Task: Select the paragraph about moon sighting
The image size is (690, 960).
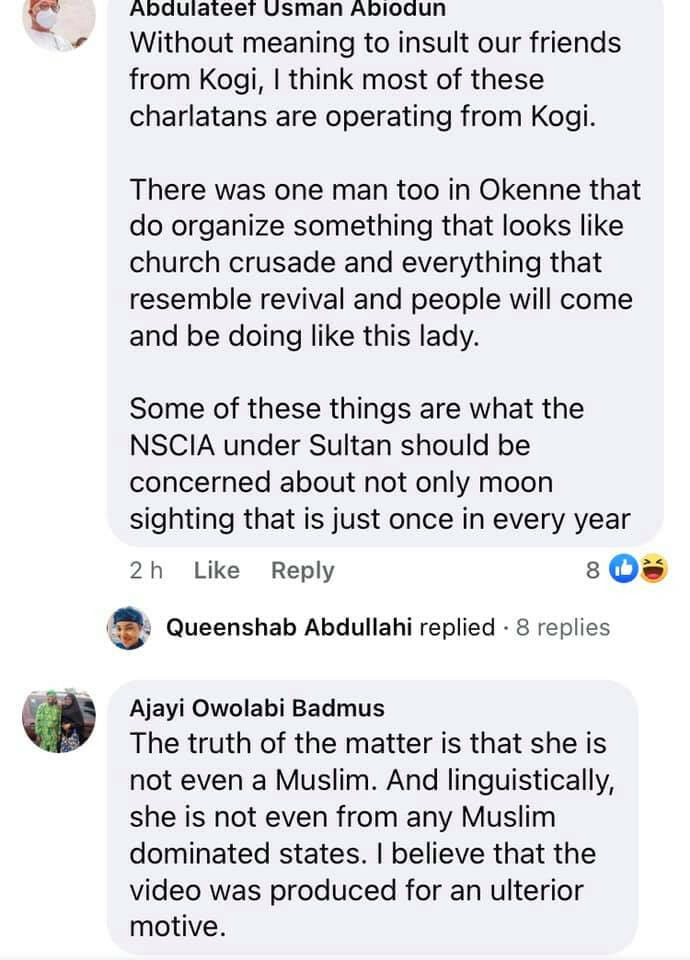Action: point(378,464)
